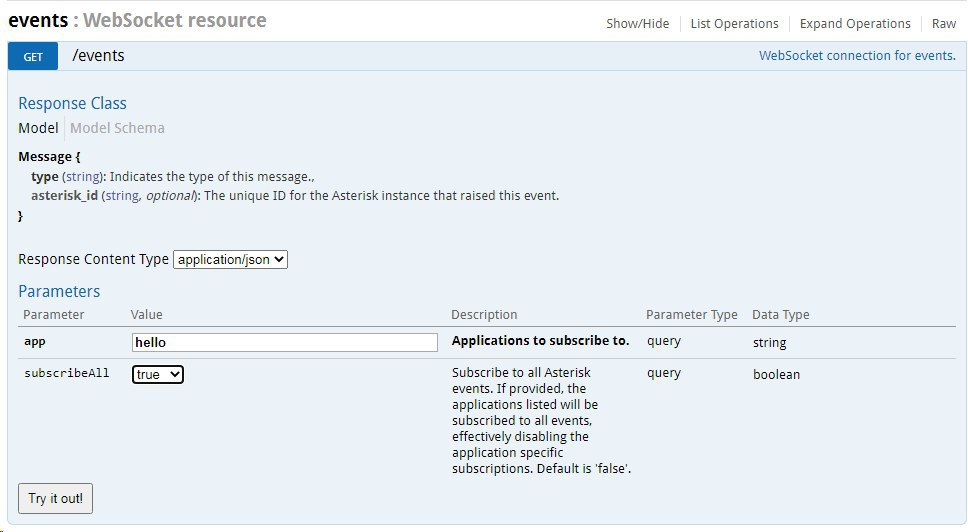Click the Data Type column header

click(780, 315)
